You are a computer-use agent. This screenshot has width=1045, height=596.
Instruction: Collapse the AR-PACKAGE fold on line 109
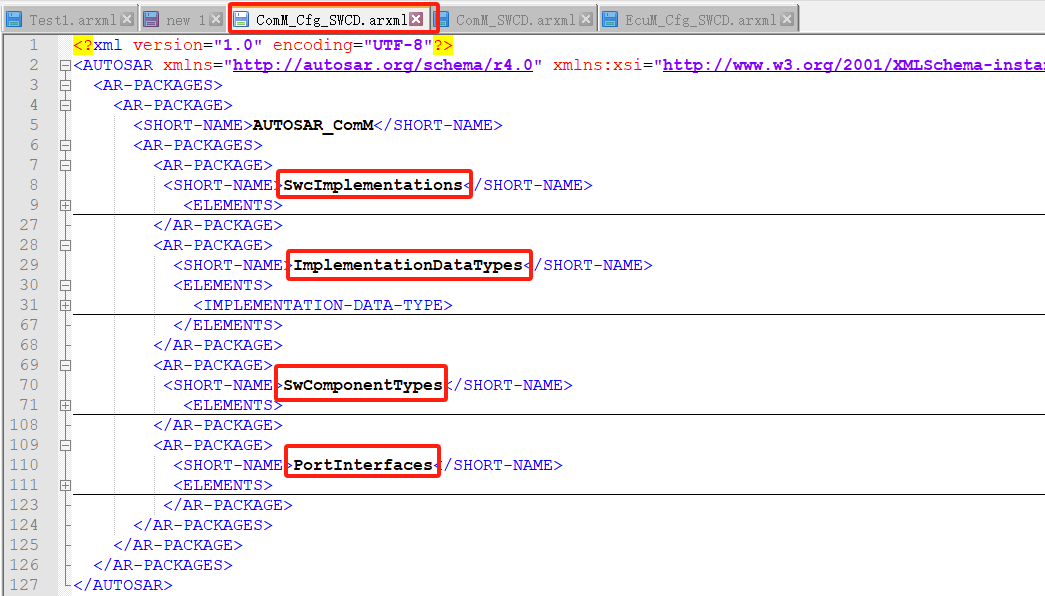pos(65,445)
